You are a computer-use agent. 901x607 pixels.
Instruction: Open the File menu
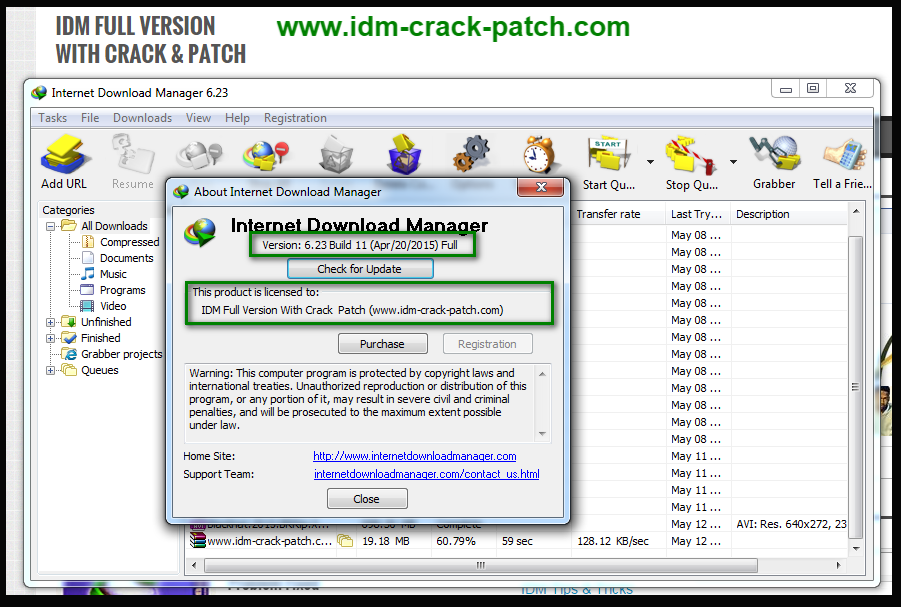(90, 118)
